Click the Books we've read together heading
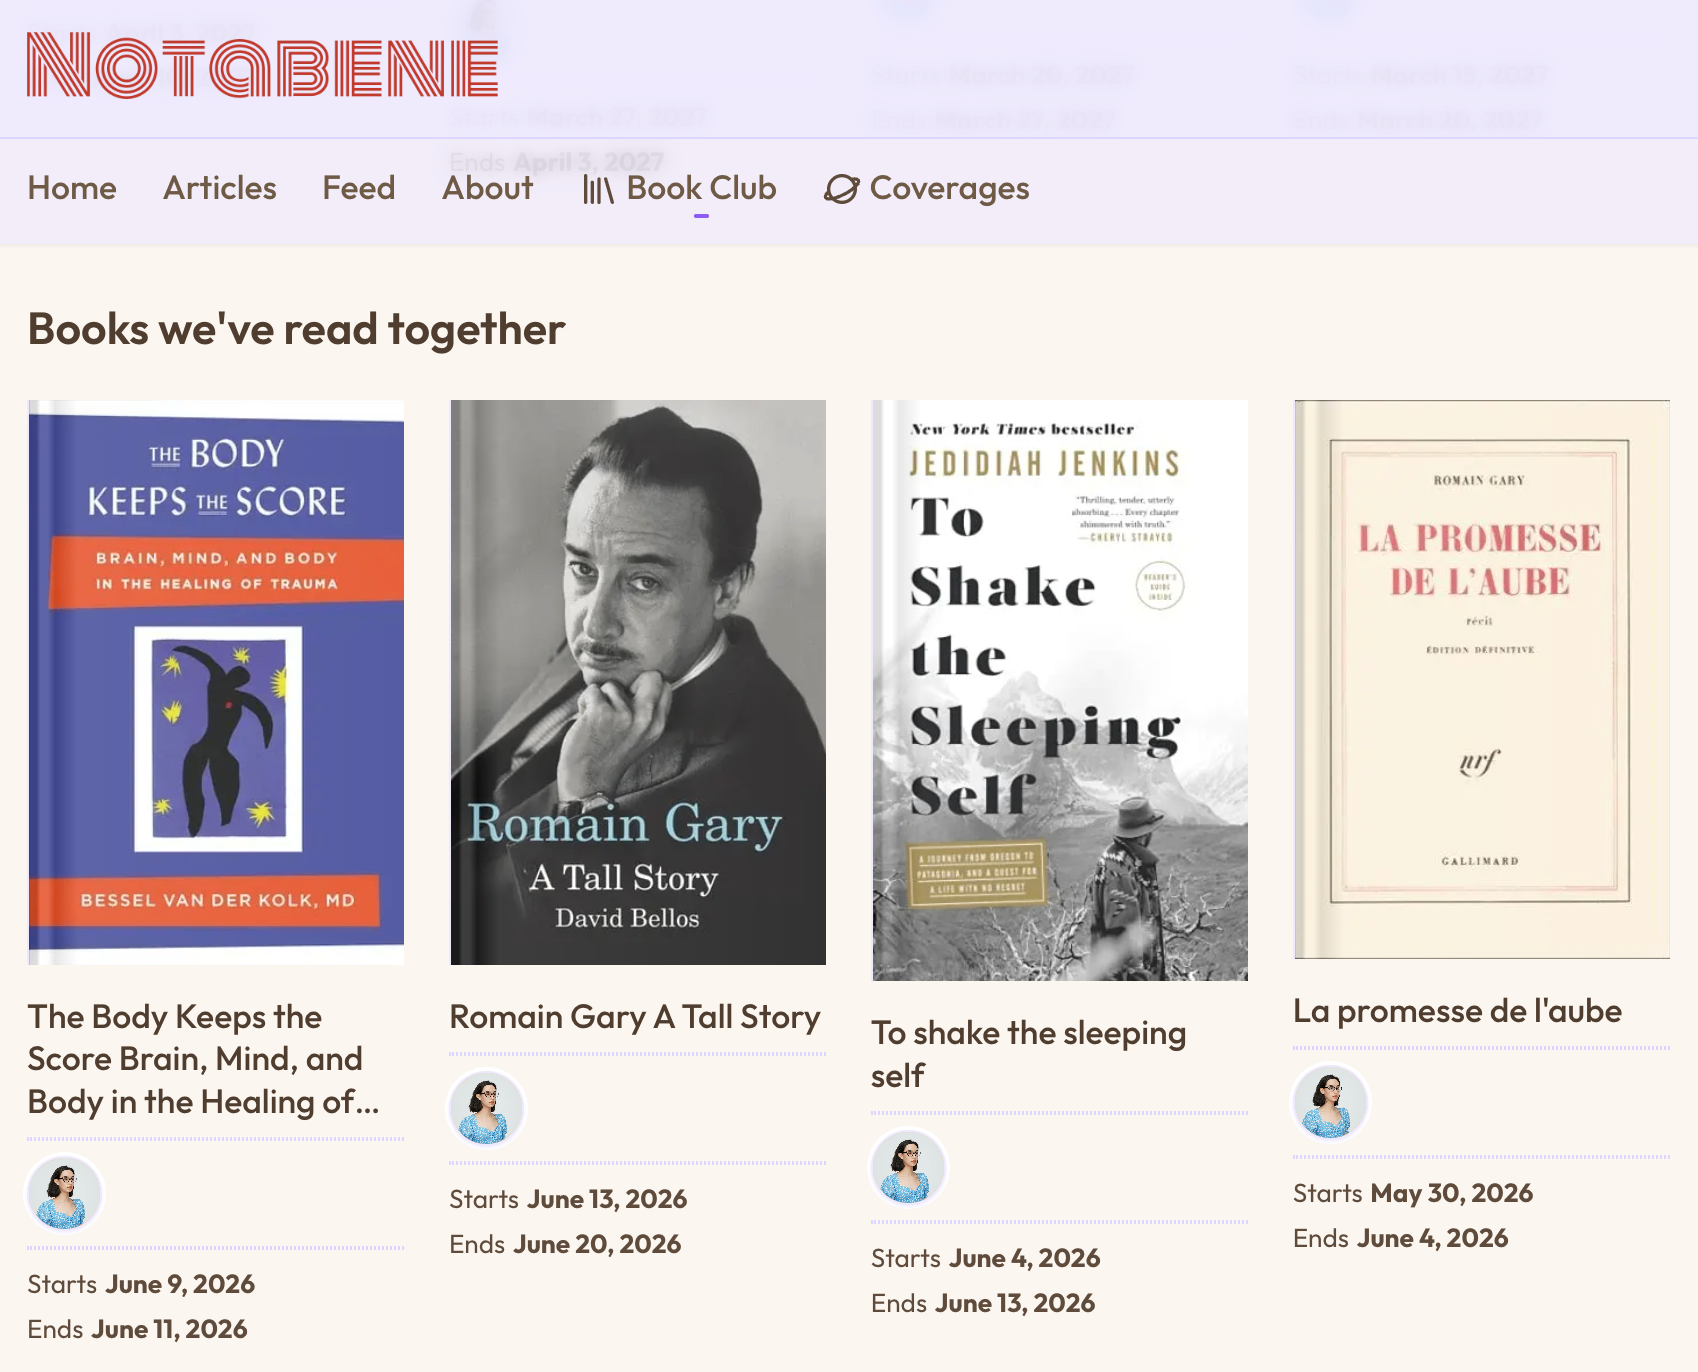 (296, 329)
